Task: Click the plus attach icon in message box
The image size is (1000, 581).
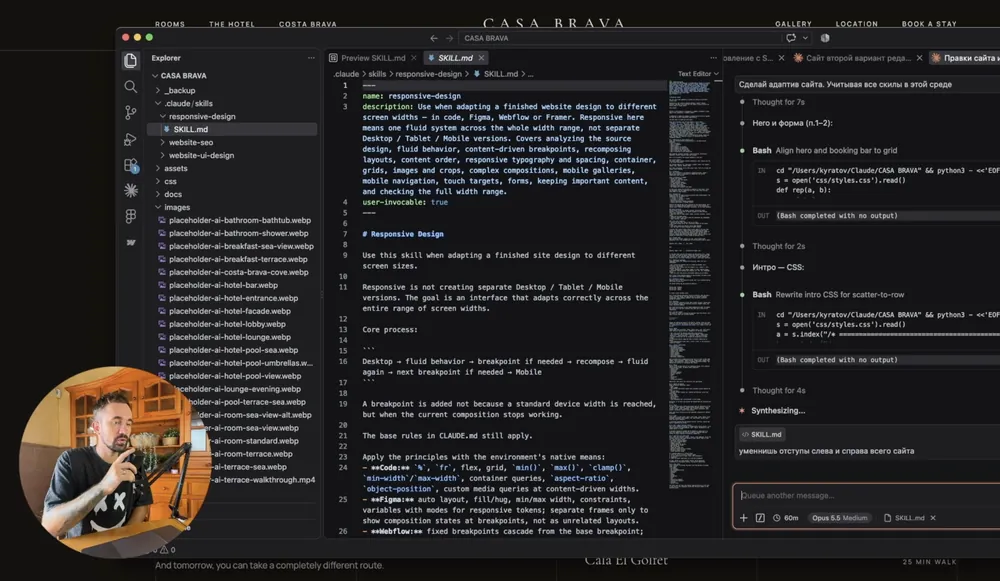Action: point(743,518)
